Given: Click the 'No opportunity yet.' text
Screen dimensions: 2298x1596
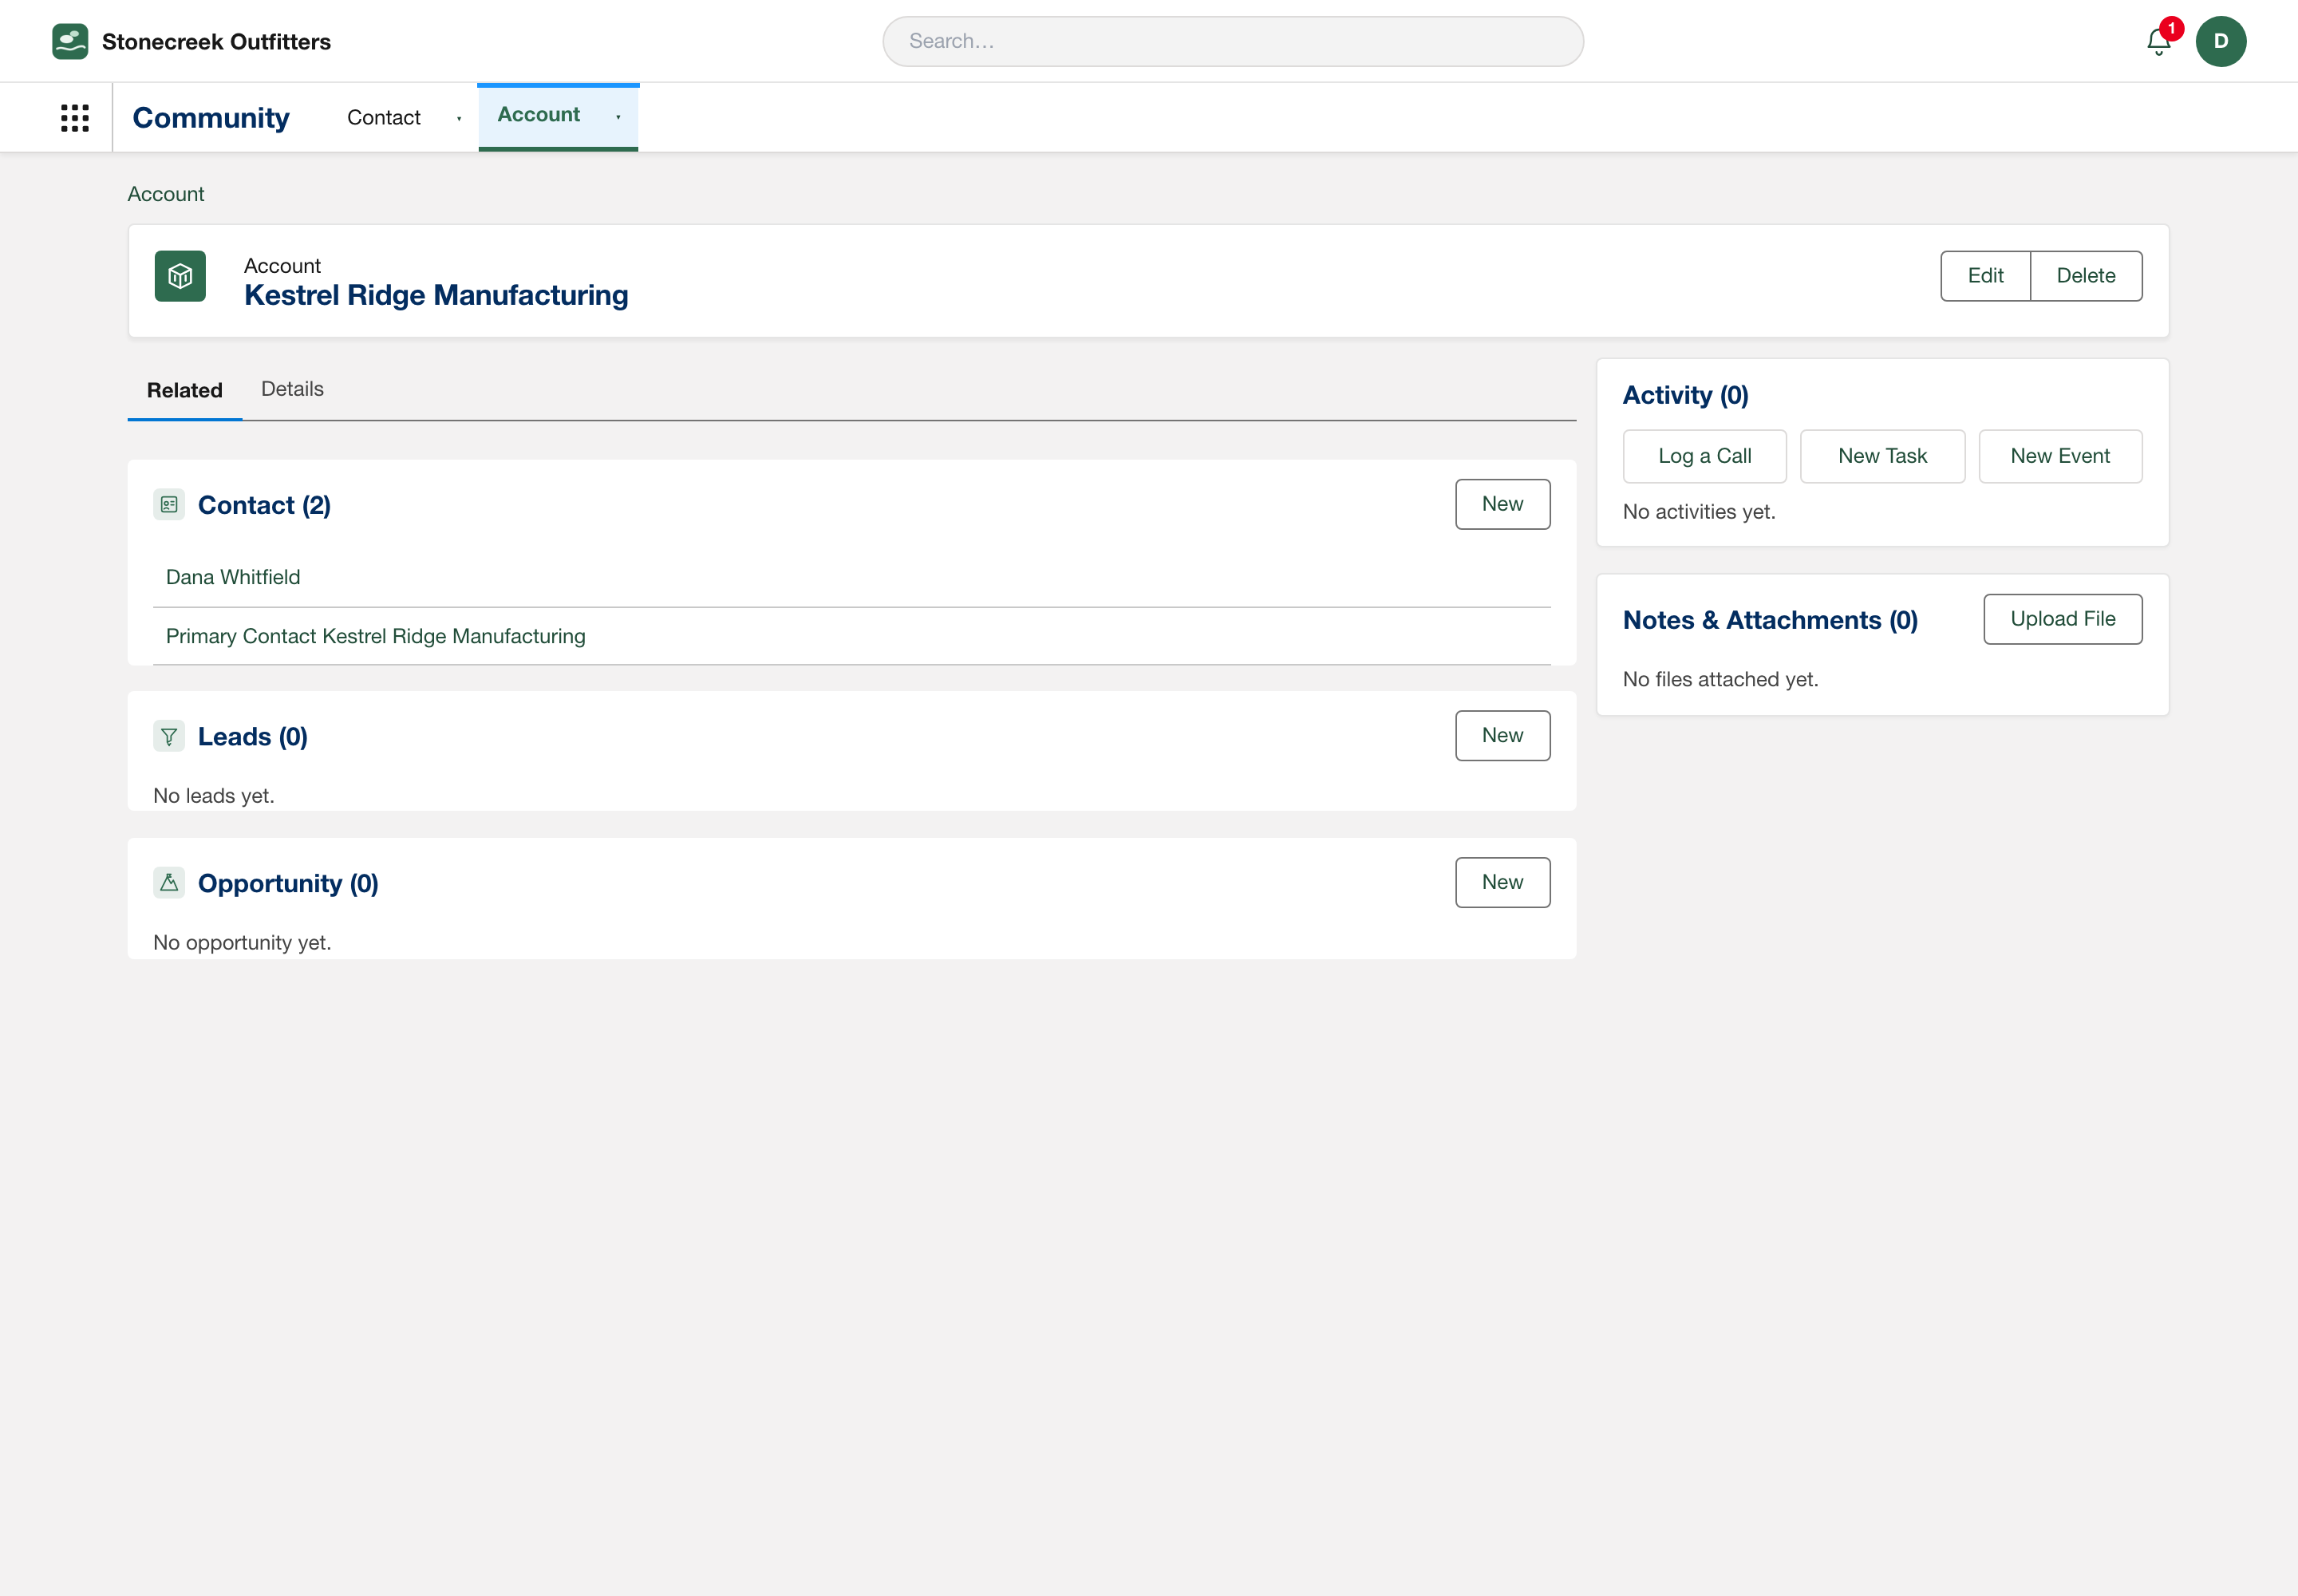Looking at the screenshot, I should 242,942.
